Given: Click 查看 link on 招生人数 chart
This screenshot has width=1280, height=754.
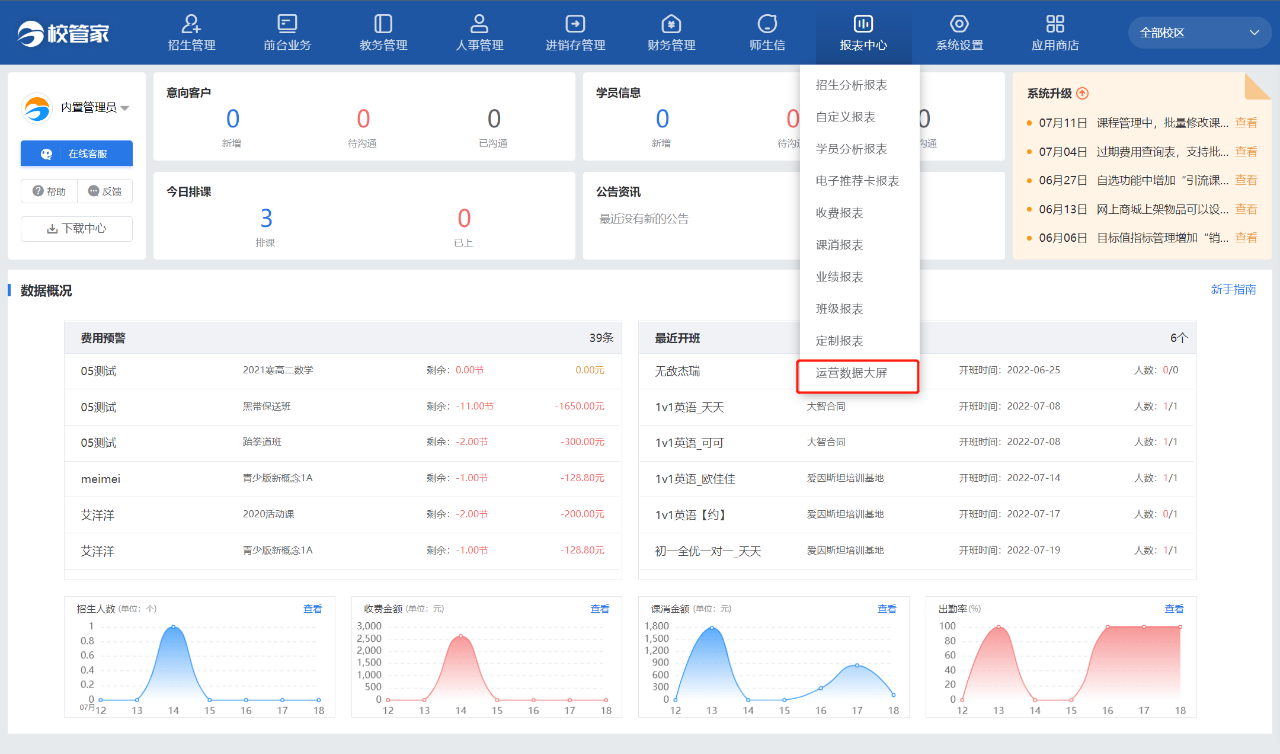Looking at the screenshot, I should pos(312,609).
